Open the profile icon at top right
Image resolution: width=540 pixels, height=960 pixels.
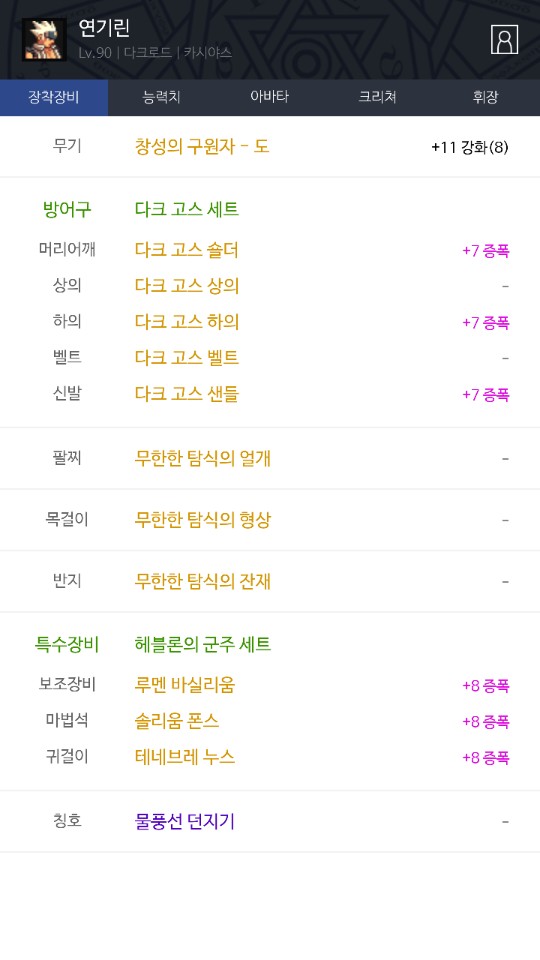click(x=504, y=40)
